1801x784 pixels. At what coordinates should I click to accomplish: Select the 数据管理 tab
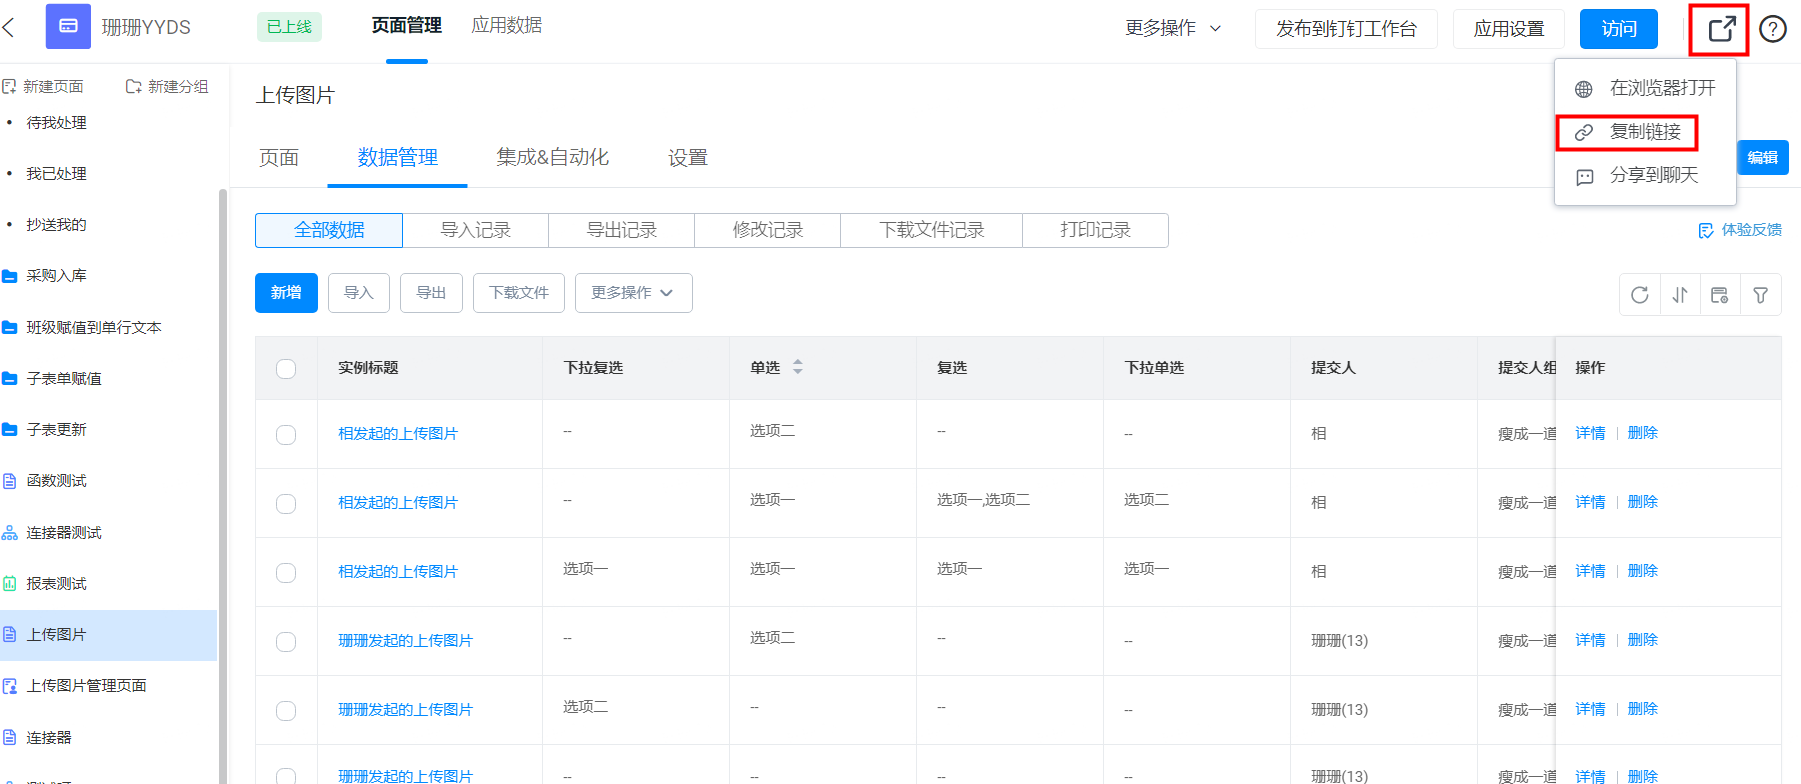pyautogui.click(x=398, y=158)
